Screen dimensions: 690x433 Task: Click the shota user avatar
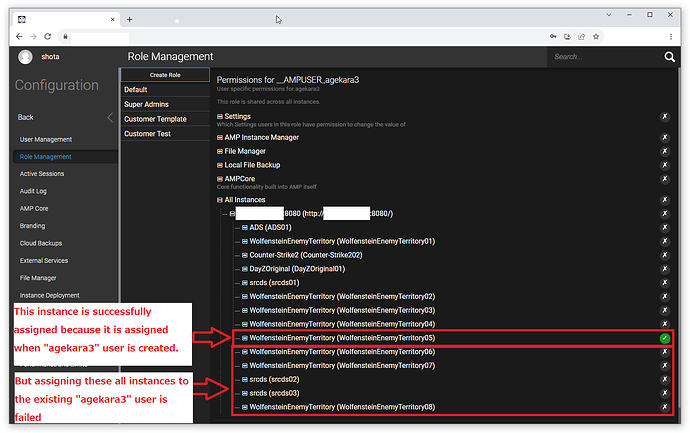pos(25,57)
